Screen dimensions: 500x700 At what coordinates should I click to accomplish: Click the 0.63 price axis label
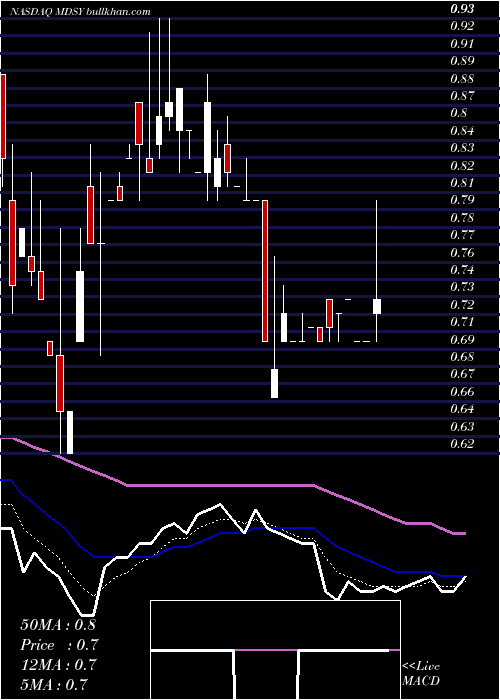(x=461, y=426)
